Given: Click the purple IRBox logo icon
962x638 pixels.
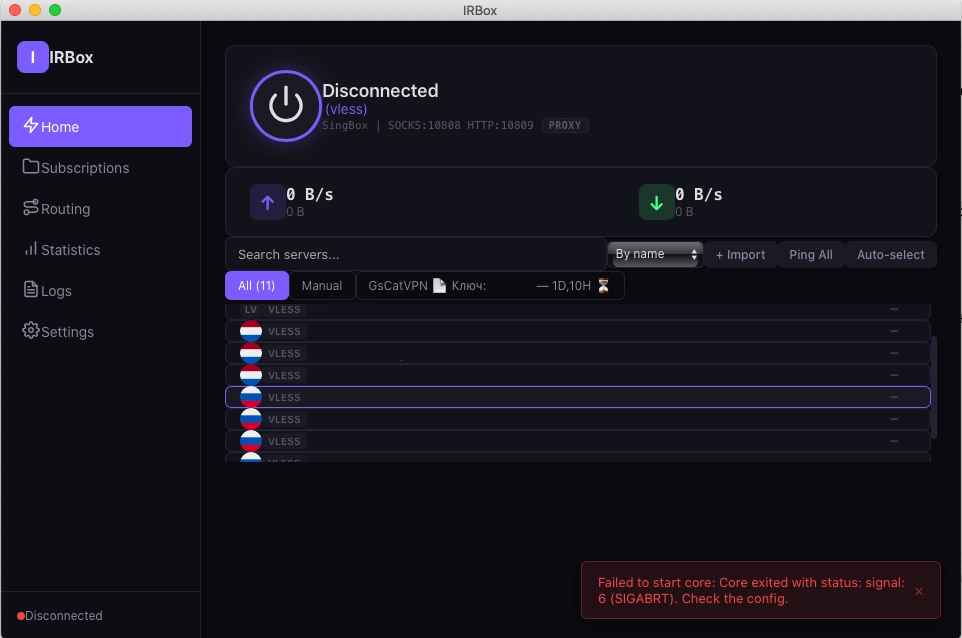Looking at the screenshot, I should (x=33, y=57).
